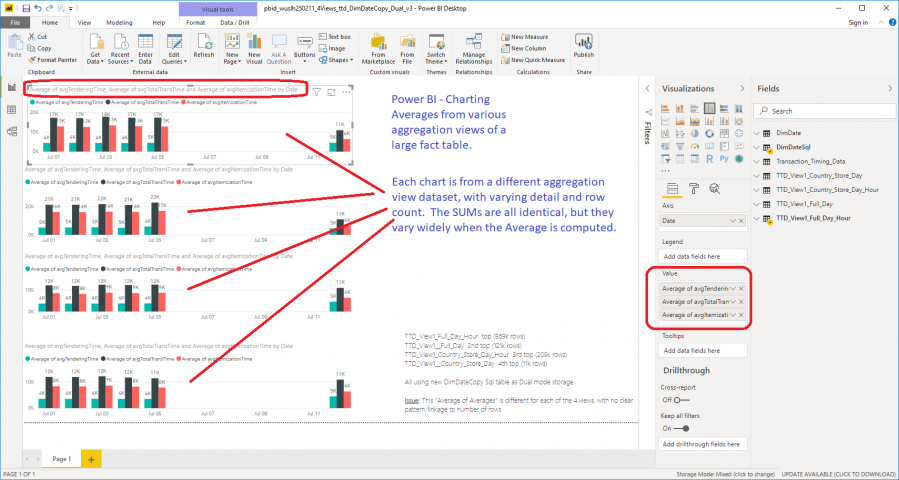Publish the report

[584, 46]
